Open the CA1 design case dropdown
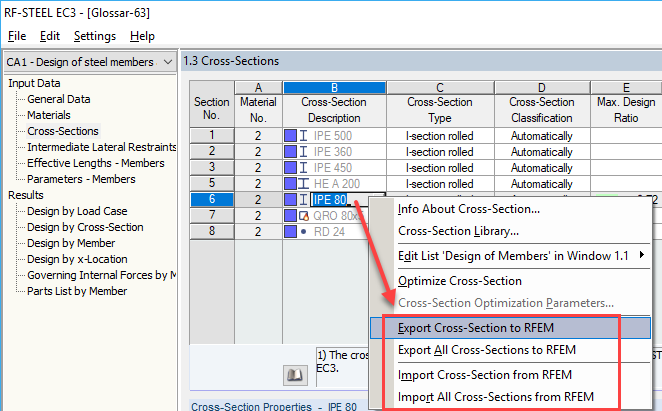This screenshot has width=662, height=411. (168, 62)
